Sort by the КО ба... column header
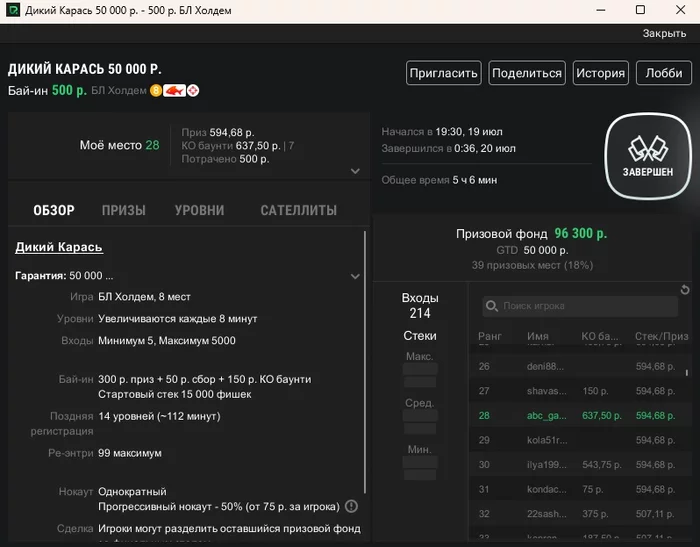The image size is (700, 547). [600, 336]
